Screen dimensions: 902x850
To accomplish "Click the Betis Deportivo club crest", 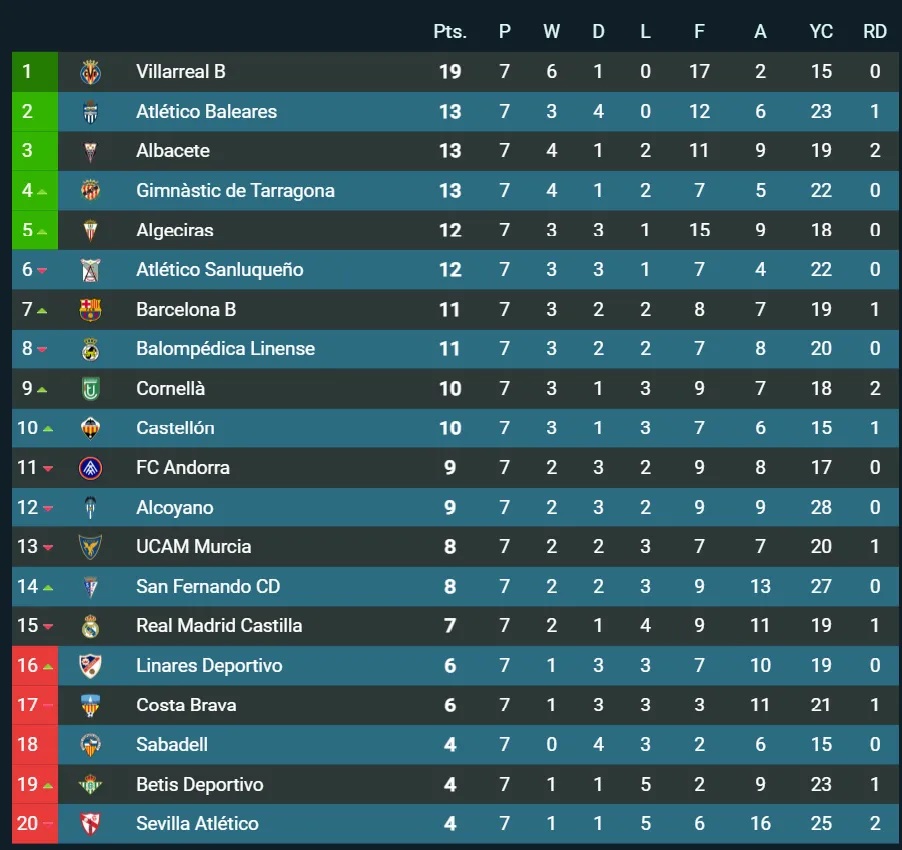I will 91,784.
